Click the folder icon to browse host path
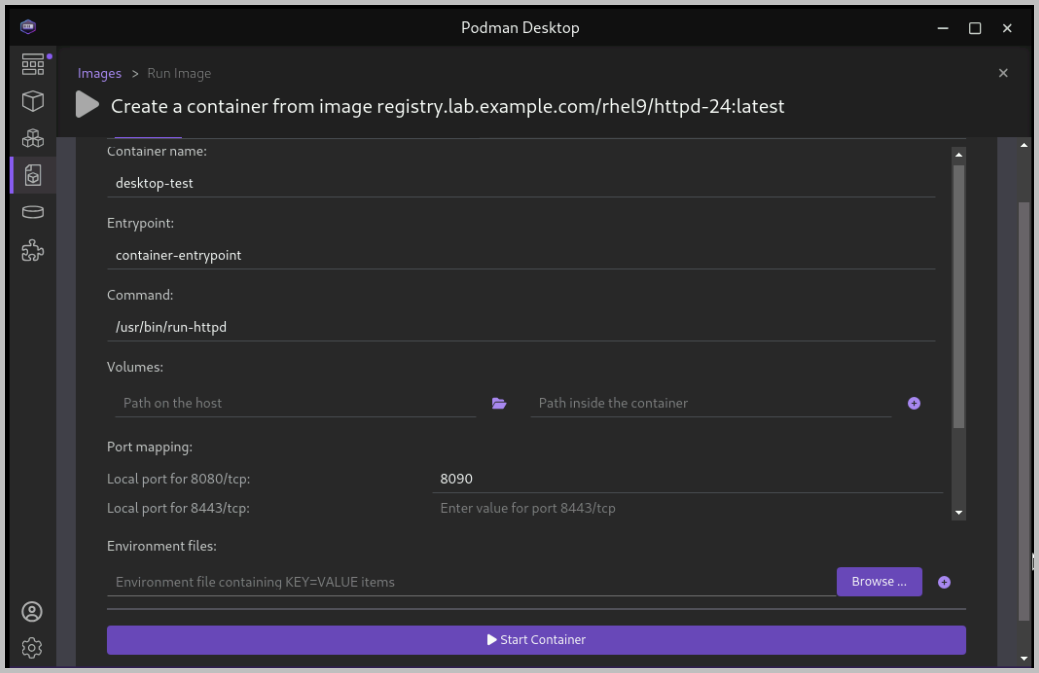 point(499,403)
